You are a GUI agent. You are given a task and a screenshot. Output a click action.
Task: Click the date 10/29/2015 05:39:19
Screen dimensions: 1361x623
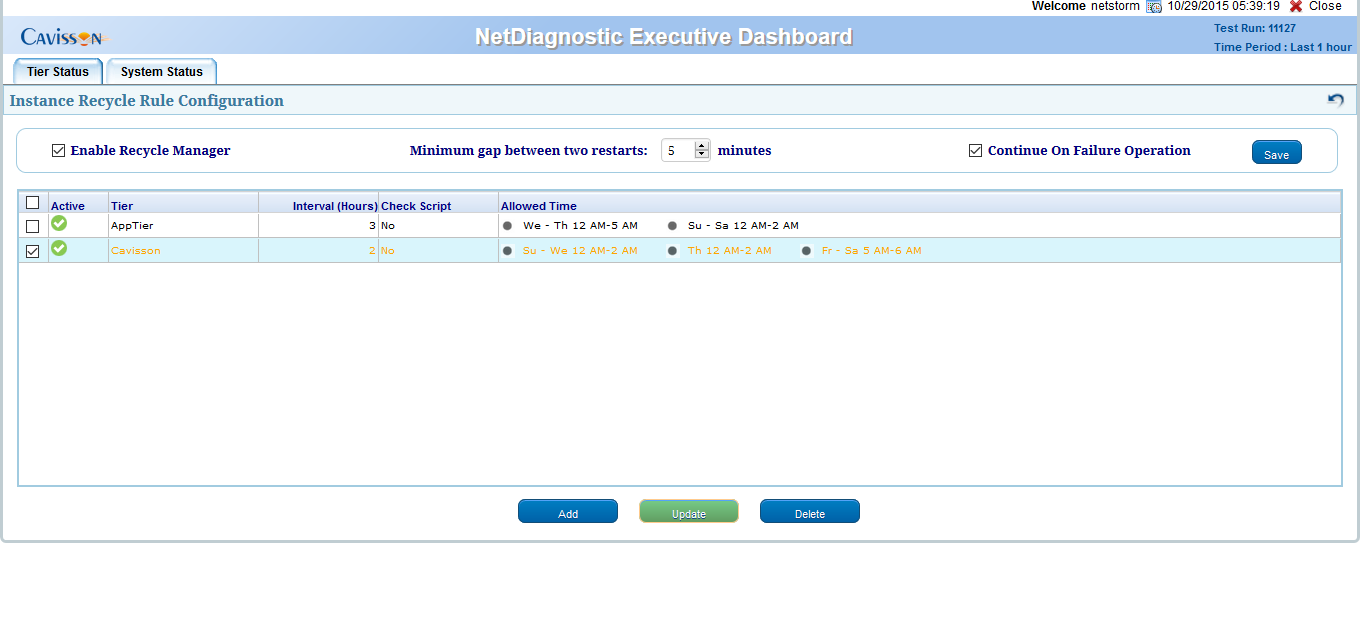click(x=1224, y=6)
